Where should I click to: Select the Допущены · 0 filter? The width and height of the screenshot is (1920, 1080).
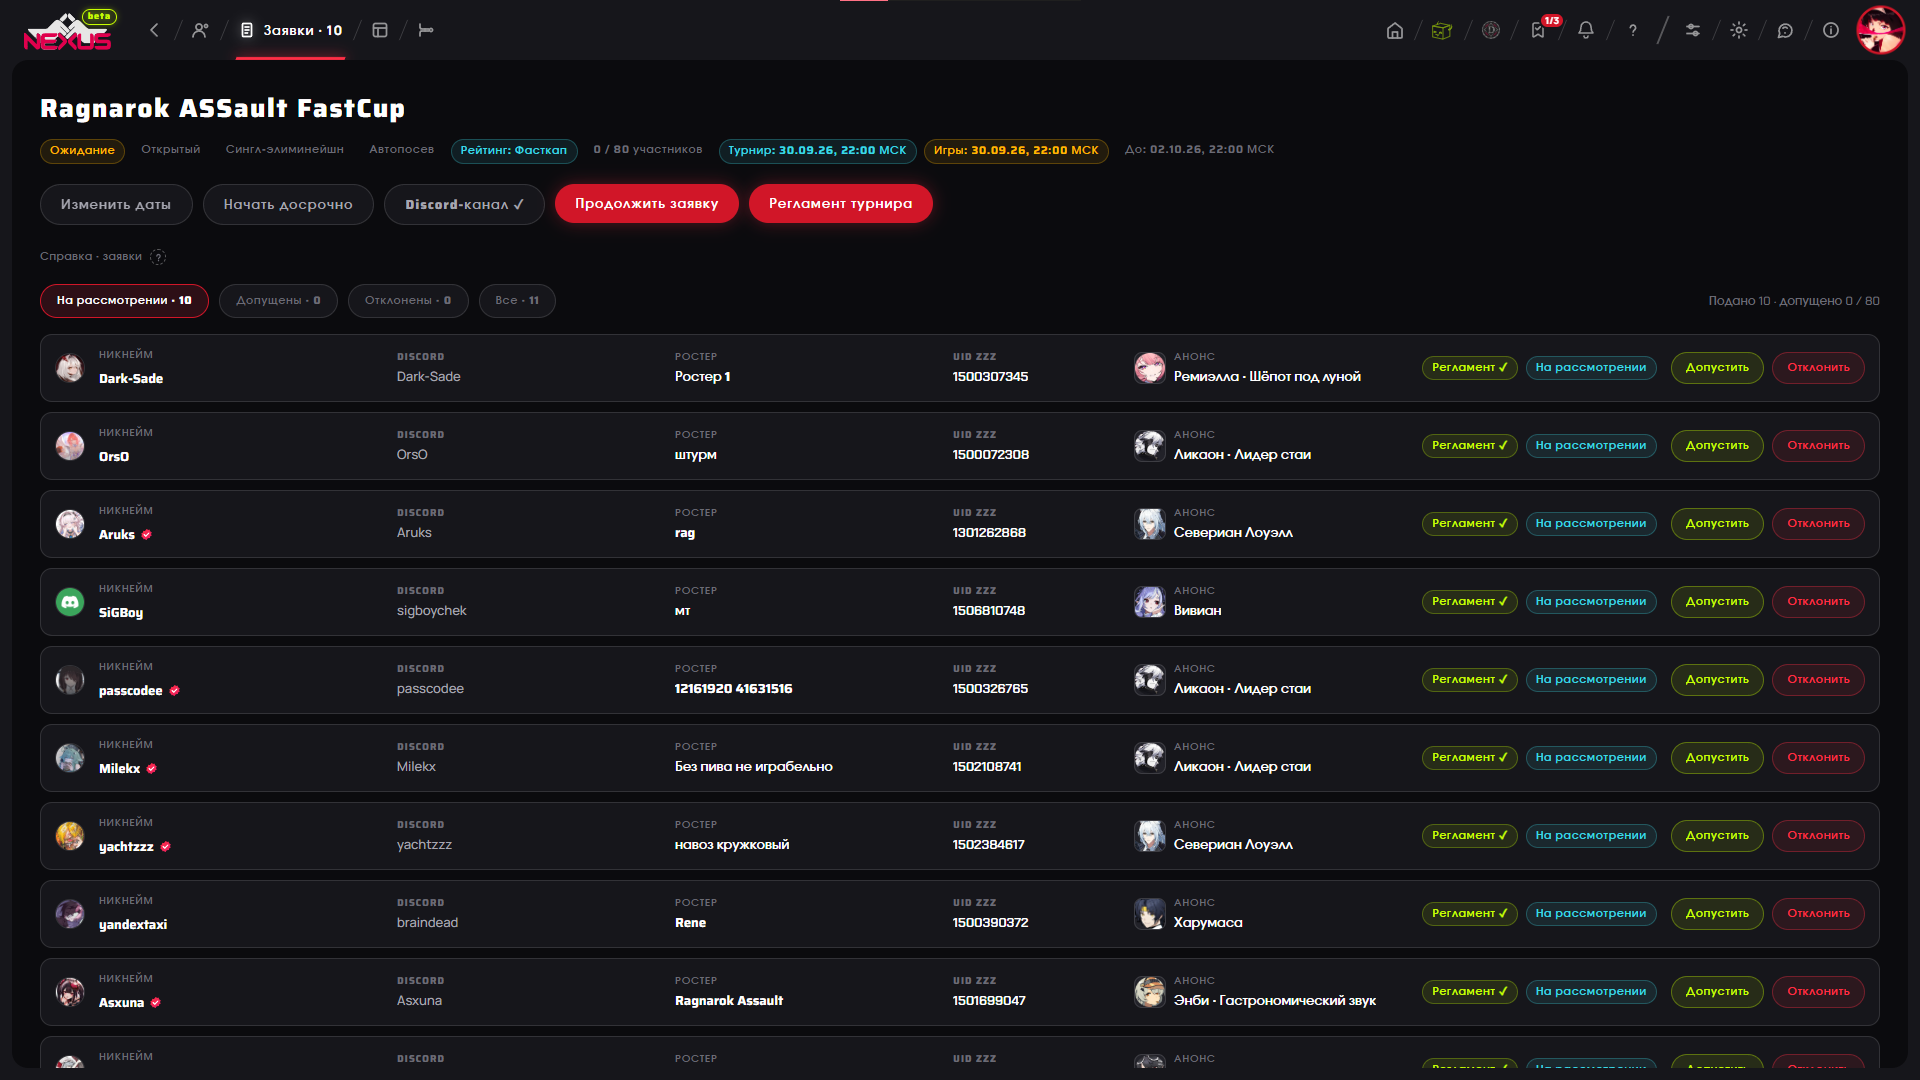(278, 300)
